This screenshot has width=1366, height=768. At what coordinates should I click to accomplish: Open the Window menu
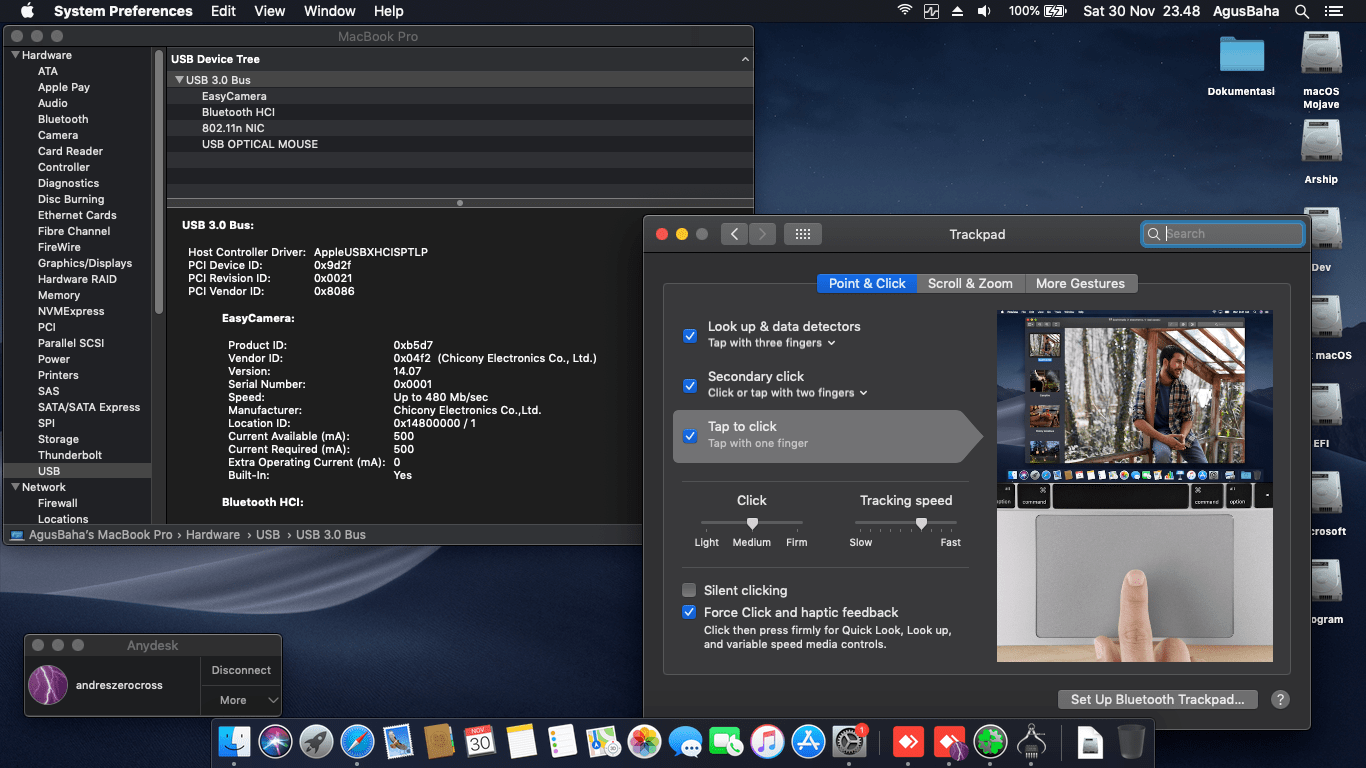tap(329, 11)
